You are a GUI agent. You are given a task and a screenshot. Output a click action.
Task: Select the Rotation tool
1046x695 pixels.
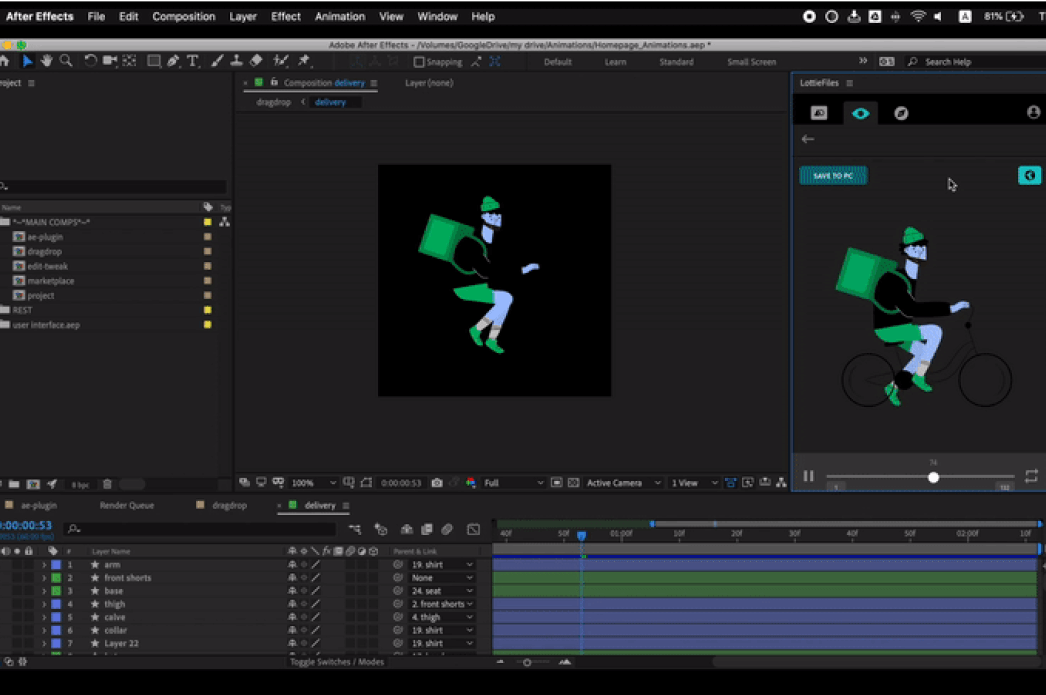pyautogui.click(x=90, y=61)
